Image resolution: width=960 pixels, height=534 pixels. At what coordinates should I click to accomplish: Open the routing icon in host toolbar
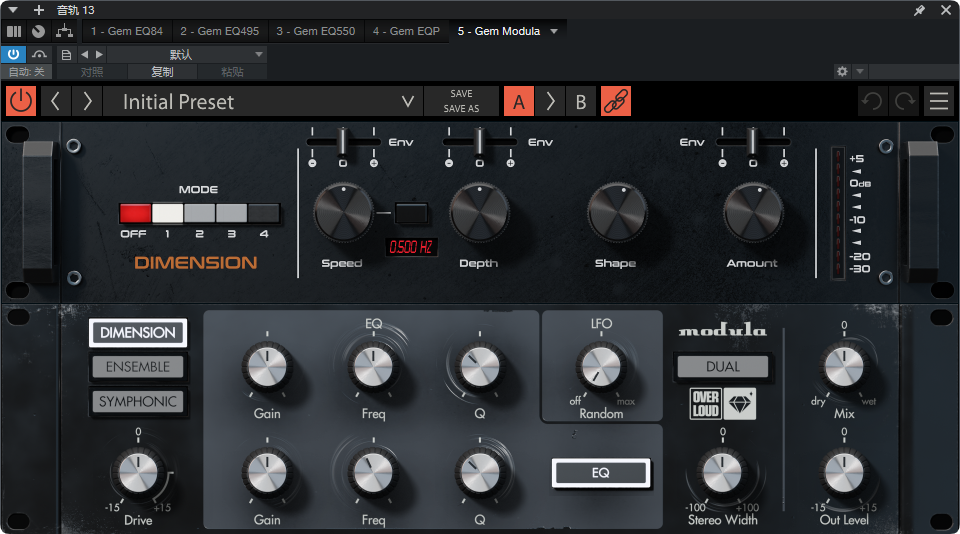[x=64, y=31]
